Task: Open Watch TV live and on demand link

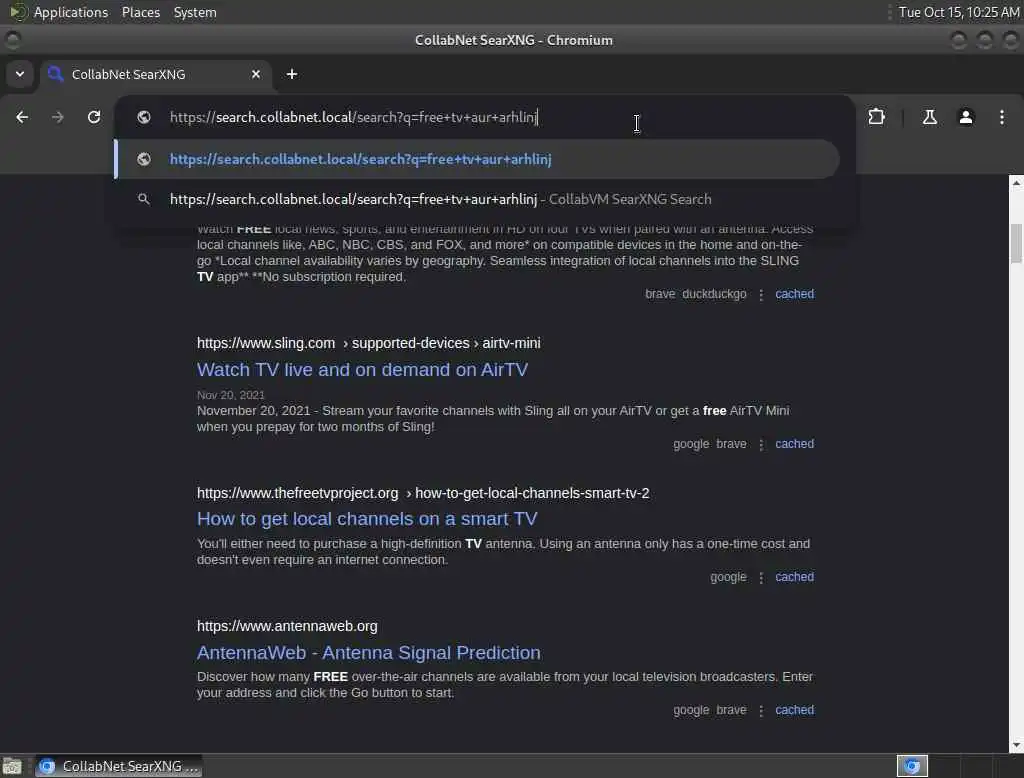Action: [x=362, y=370]
